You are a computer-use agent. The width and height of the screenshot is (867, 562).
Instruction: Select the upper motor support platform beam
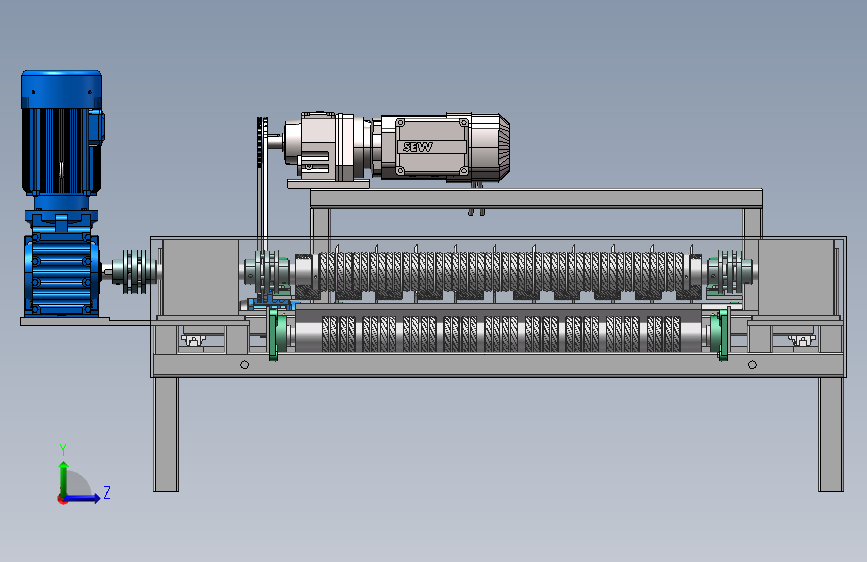[536, 199]
